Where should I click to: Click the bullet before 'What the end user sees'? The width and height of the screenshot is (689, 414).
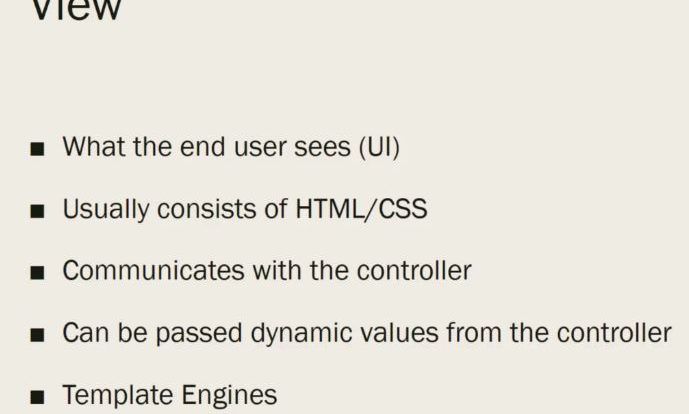point(37,149)
